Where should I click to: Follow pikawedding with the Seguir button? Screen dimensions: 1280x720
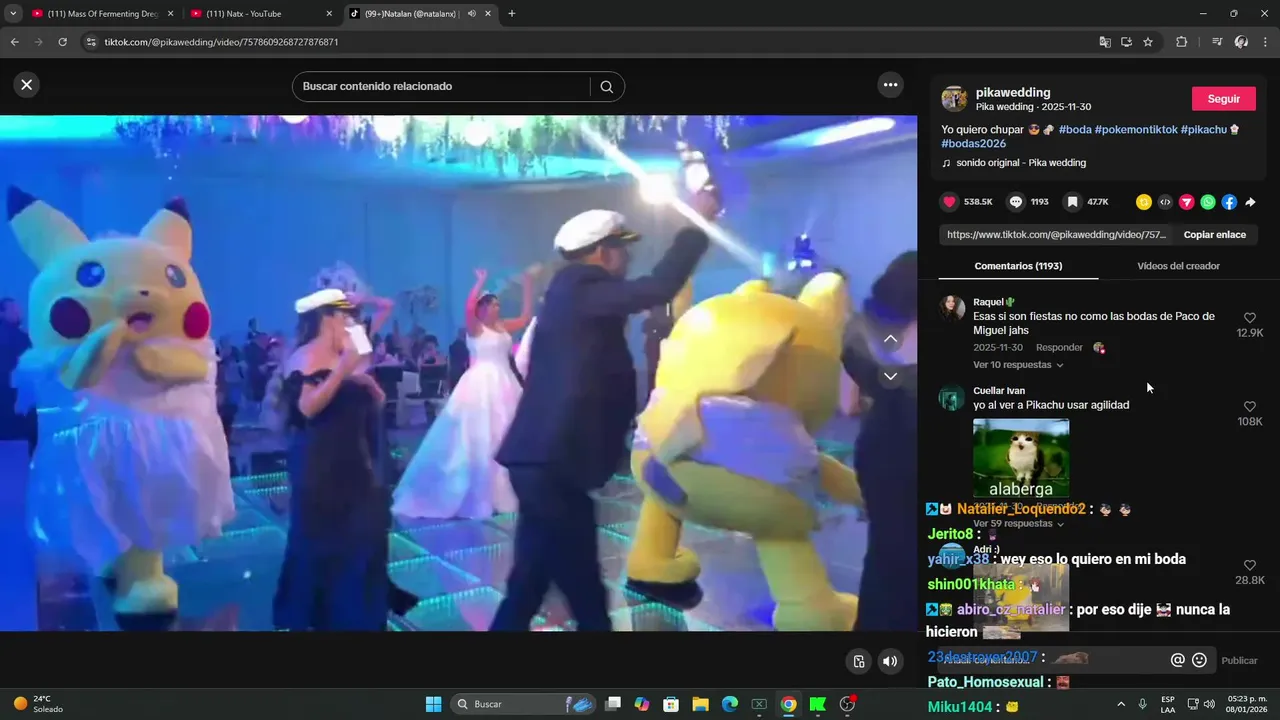(1224, 99)
